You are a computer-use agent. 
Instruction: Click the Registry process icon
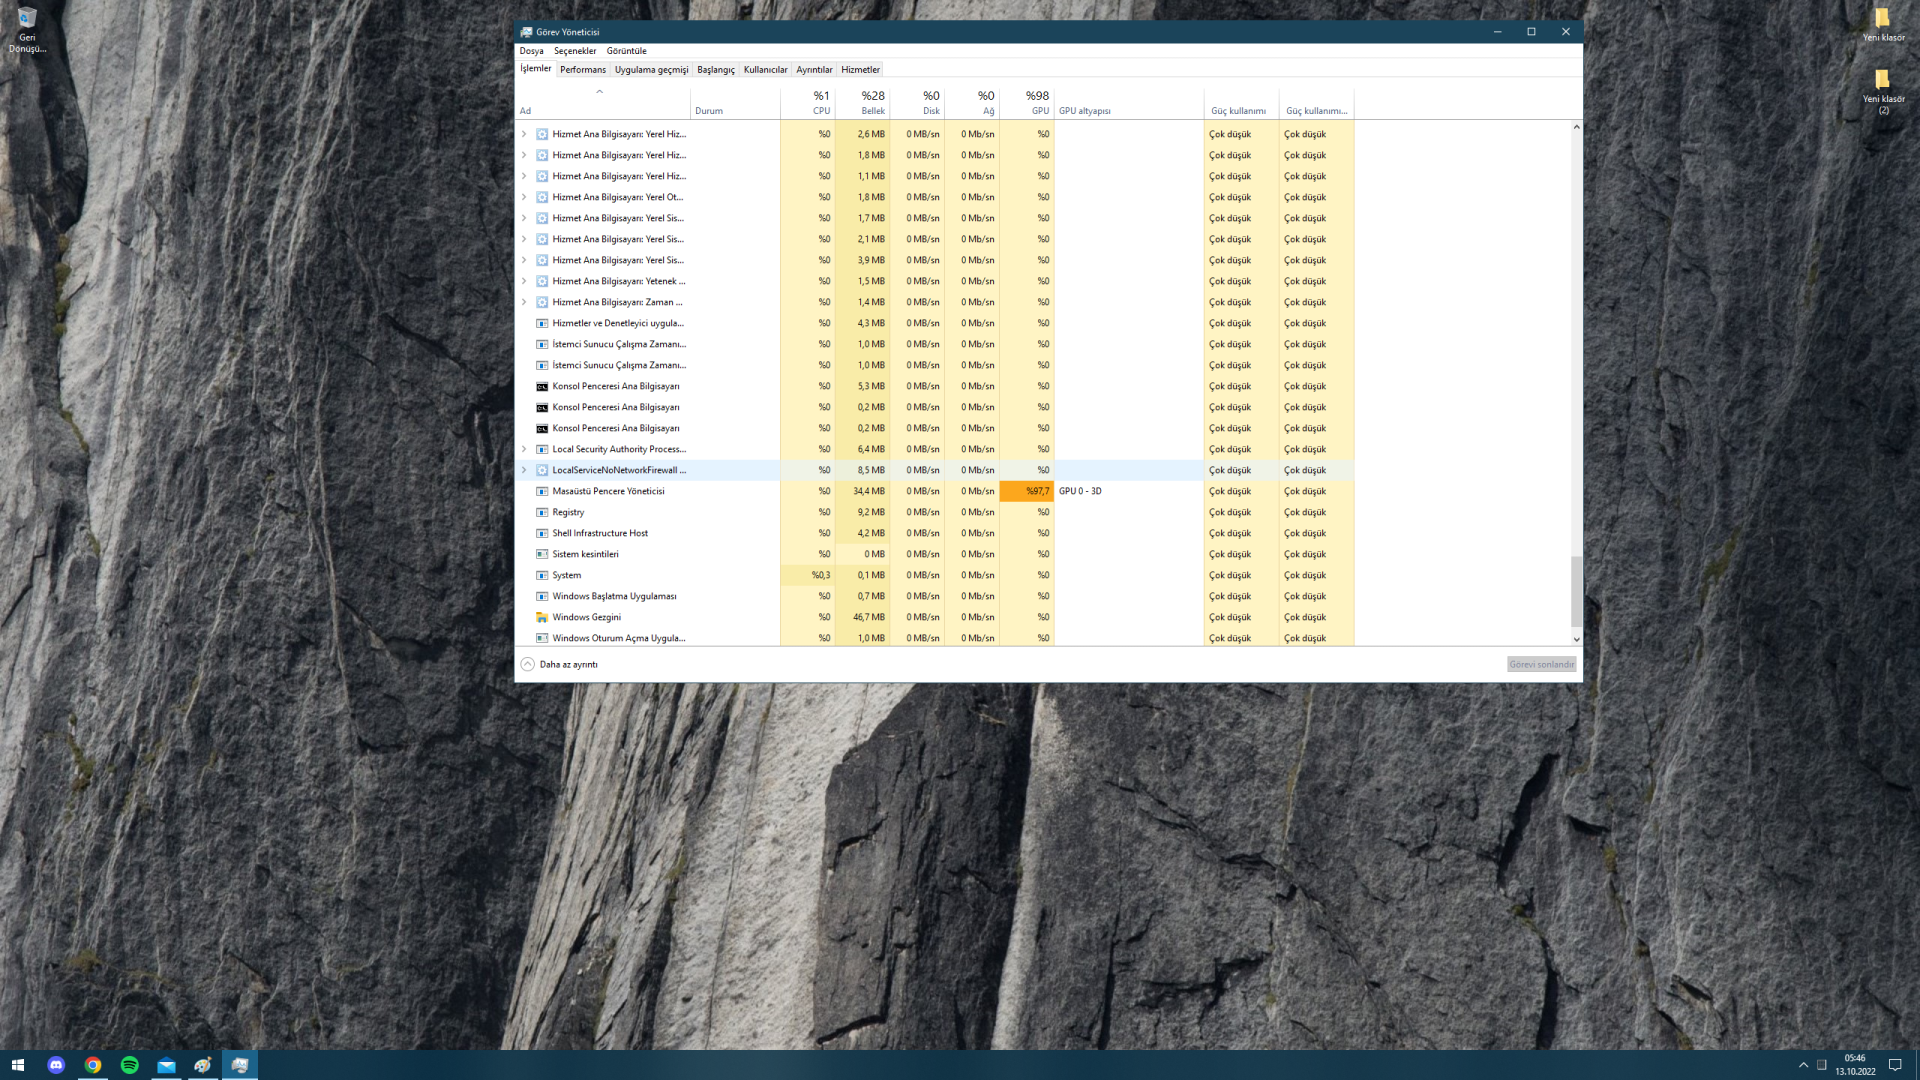tap(542, 512)
